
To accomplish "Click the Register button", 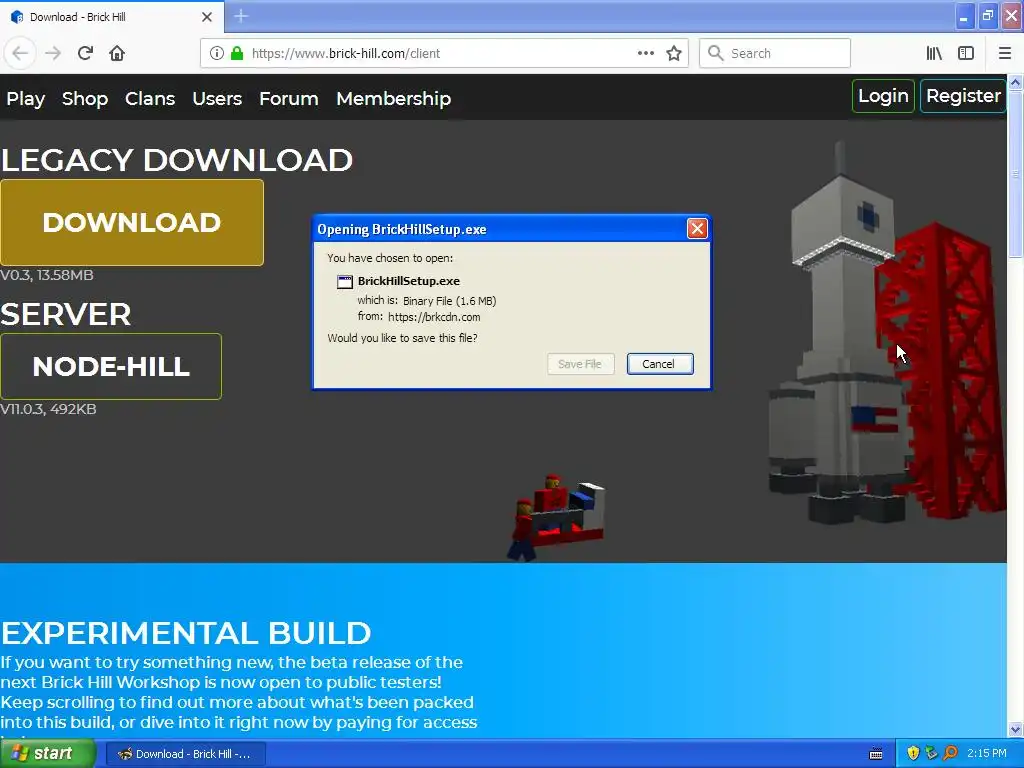I will click(x=963, y=96).
